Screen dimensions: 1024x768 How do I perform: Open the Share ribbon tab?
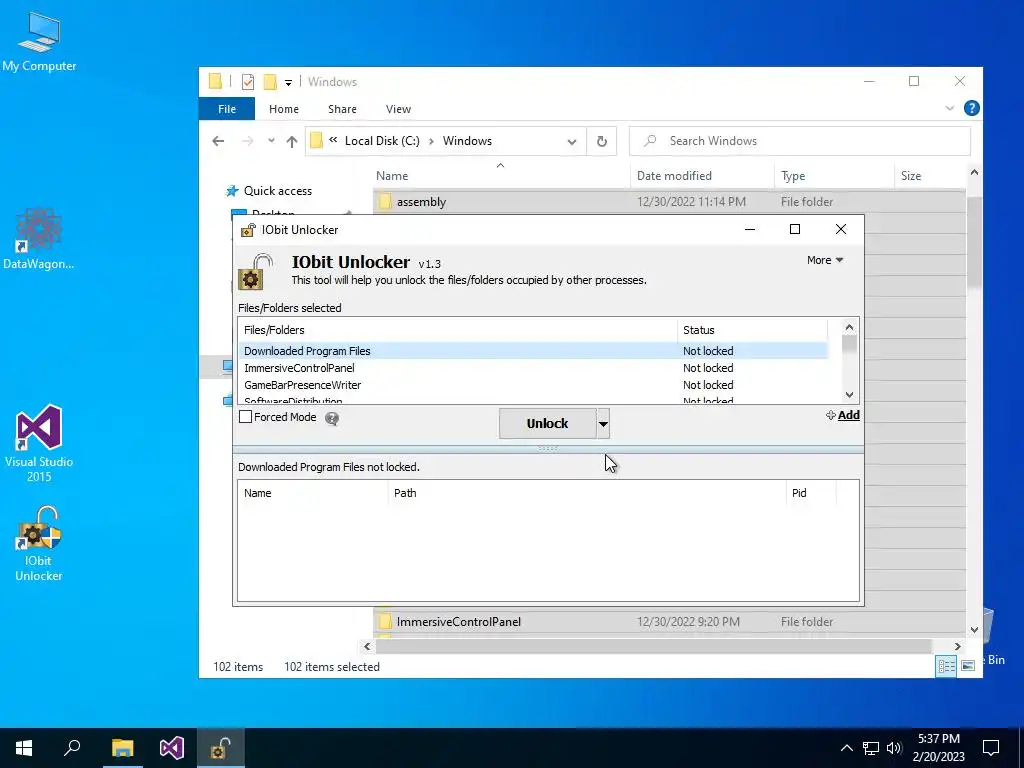[342, 109]
